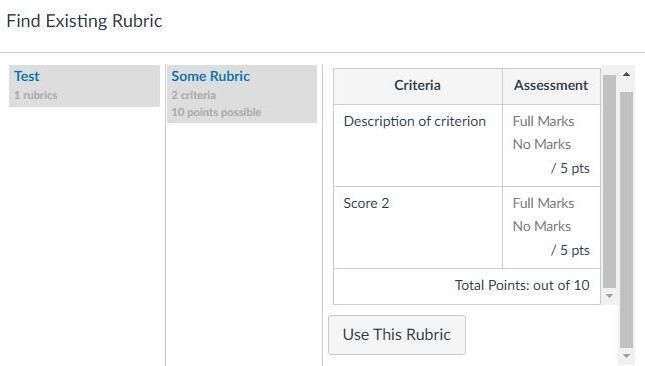The width and height of the screenshot is (645, 366).
Task: Click the Use This Rubric button
Action: tap(397, 335)
